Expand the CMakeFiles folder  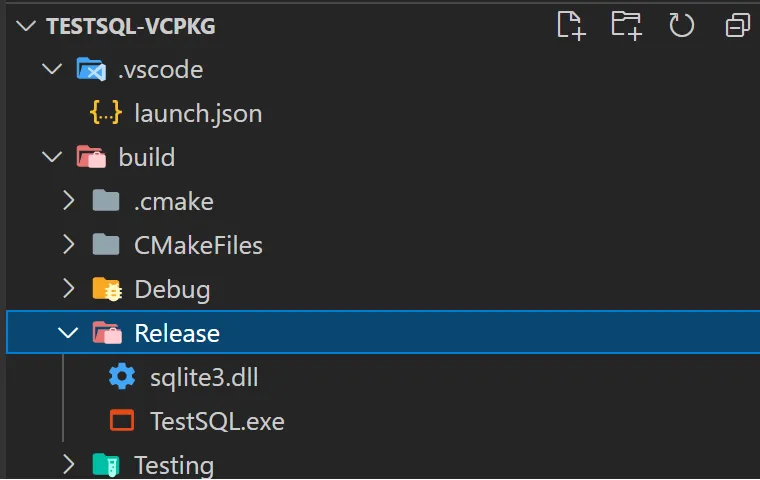(69, 244)
